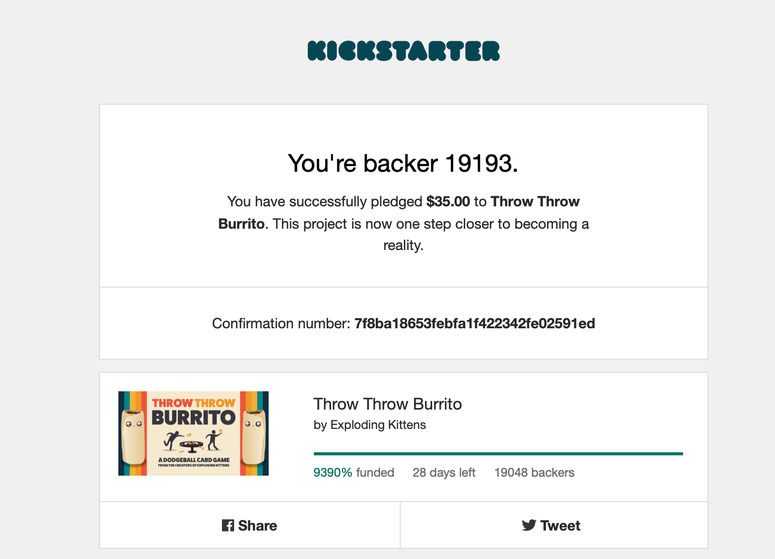The width and height of the screenshot is (775, 559).
Task: Open the Throw Throw Burrito title link in the project card
Action: [x=388, y=404]
